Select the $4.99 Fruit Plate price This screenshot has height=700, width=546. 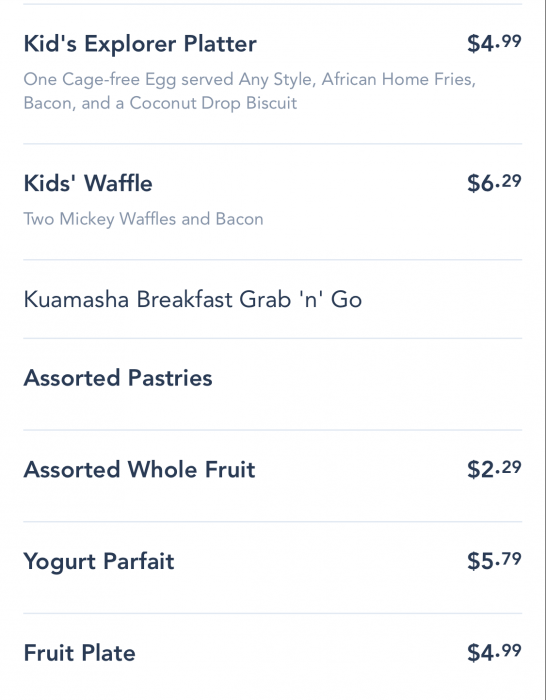(x=494, y=653)
